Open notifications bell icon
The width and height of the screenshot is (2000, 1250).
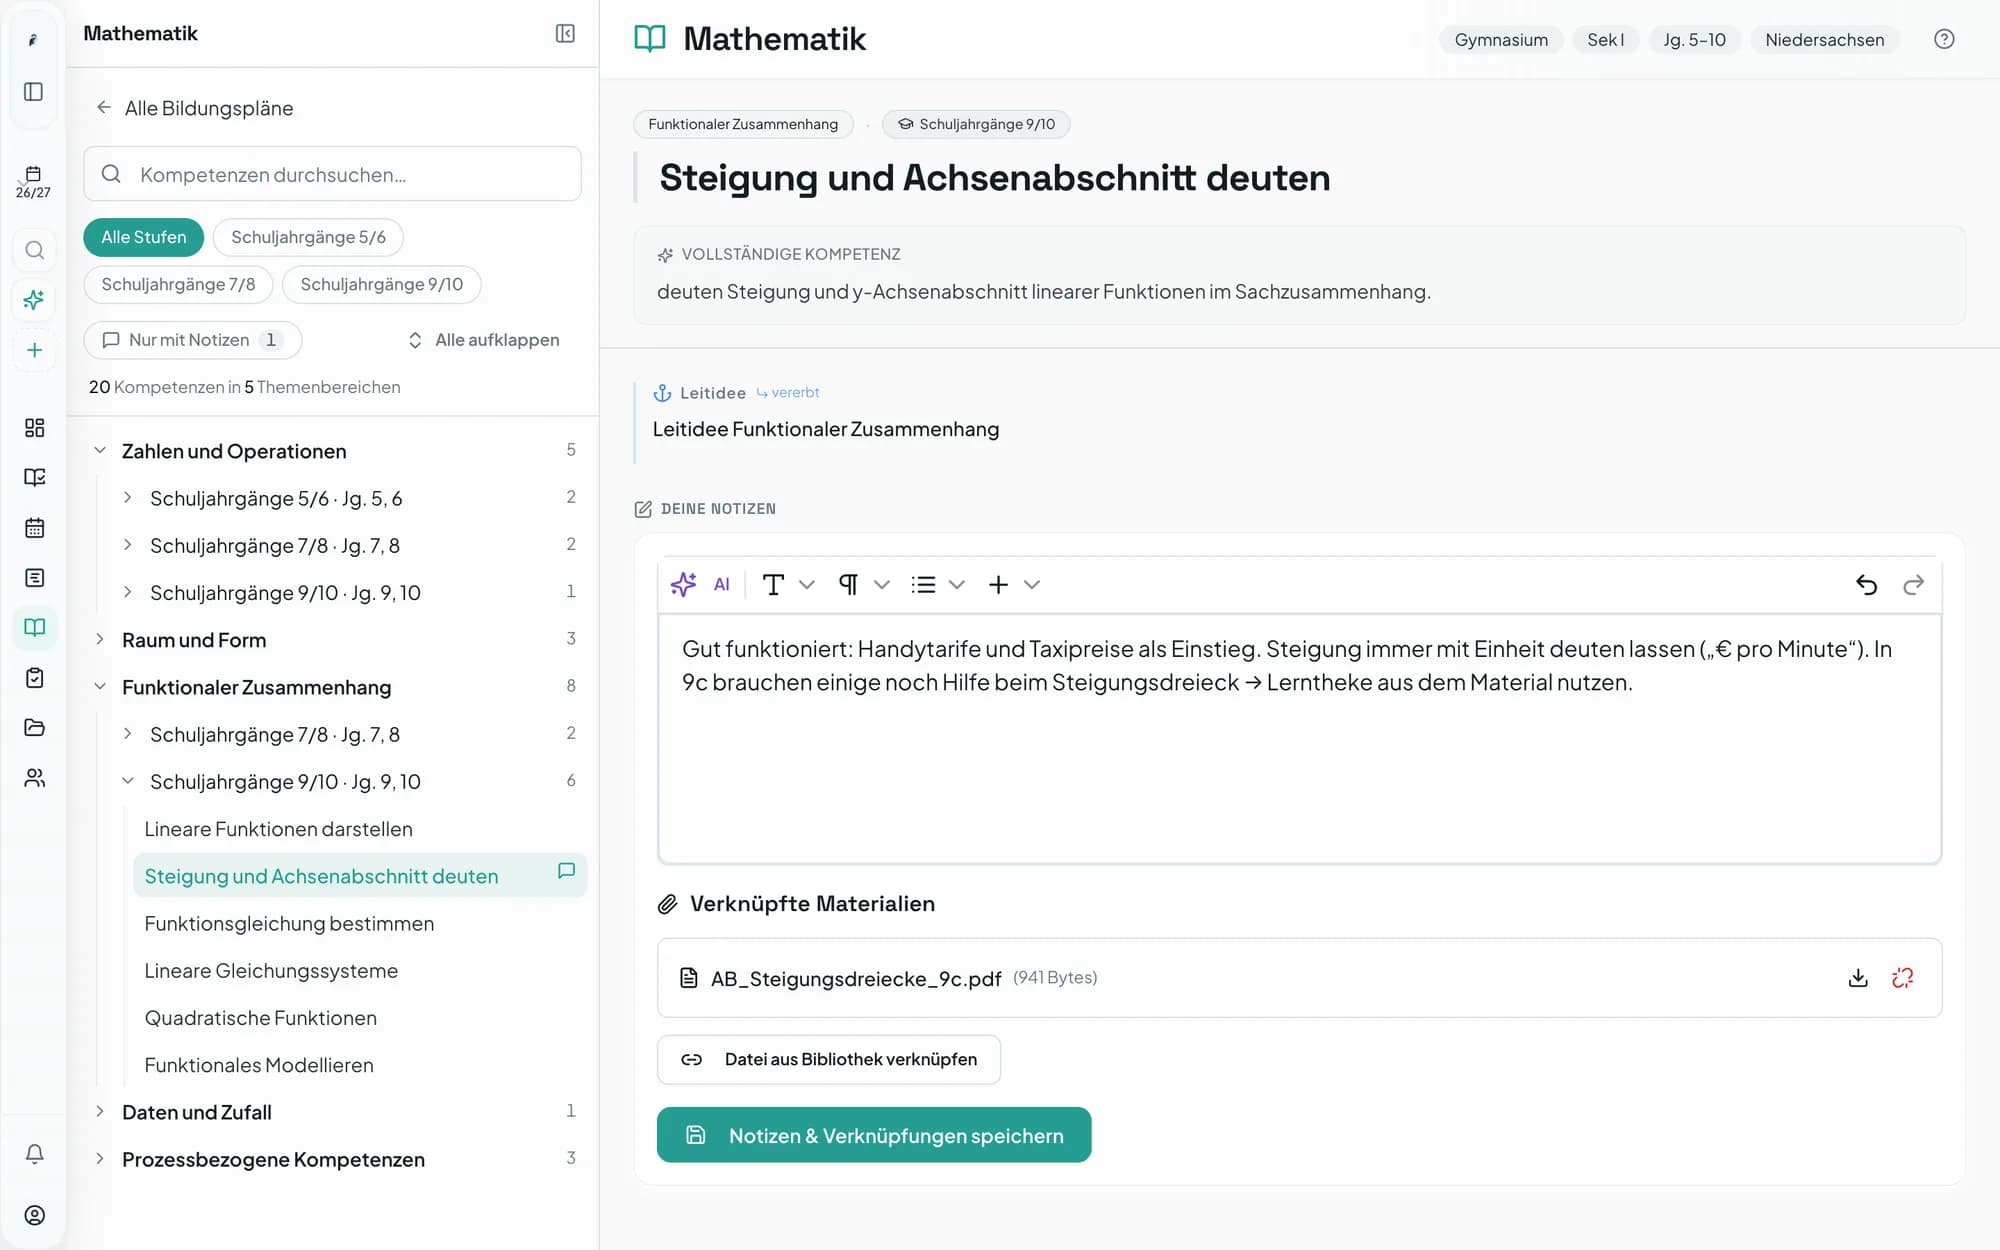coord(34,1154)
